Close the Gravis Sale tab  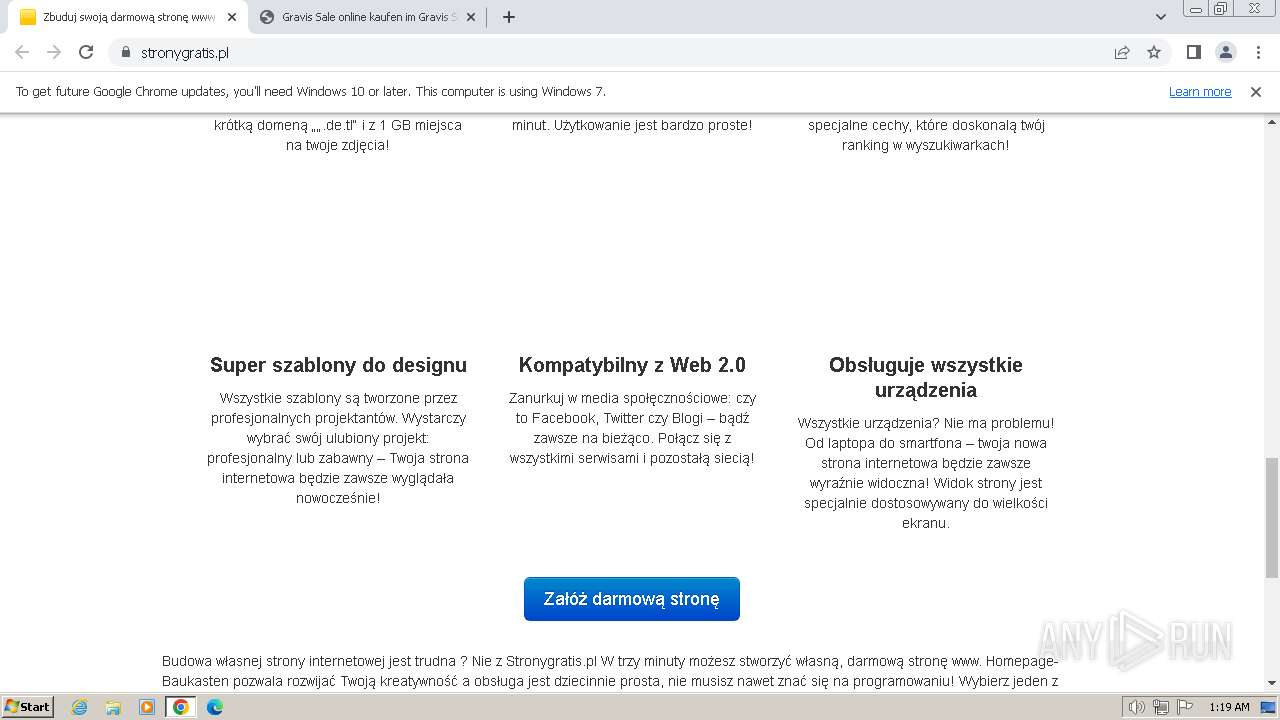pyautogui.click(x=471, y=17)
